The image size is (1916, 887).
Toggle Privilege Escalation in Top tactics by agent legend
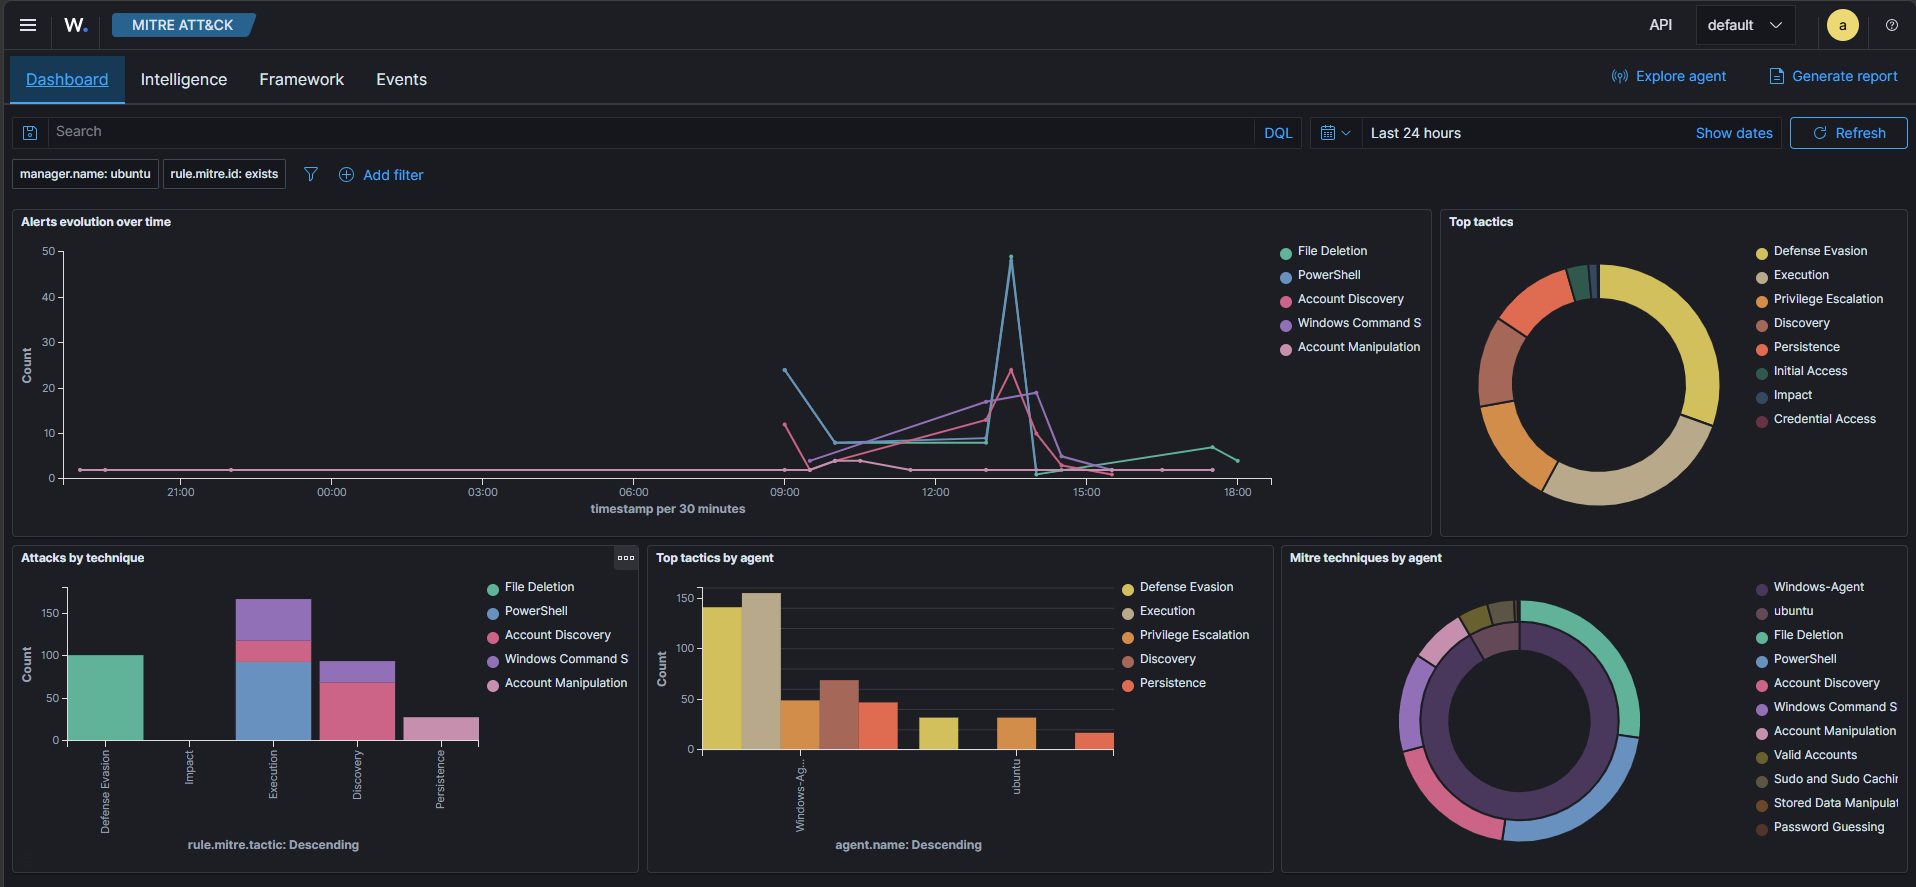pos(1193,635)
